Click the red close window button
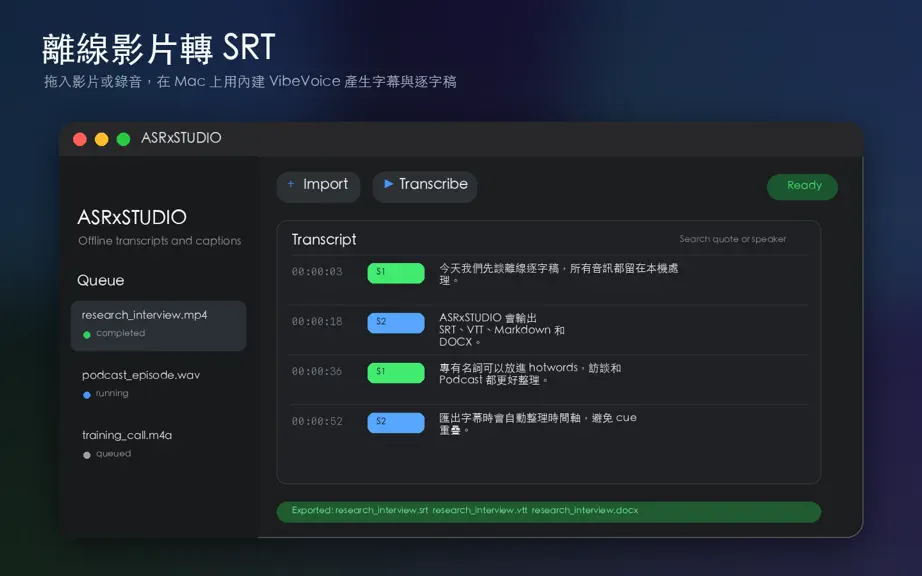This screenshot has width=922, height=576. [x=80, y=139]
